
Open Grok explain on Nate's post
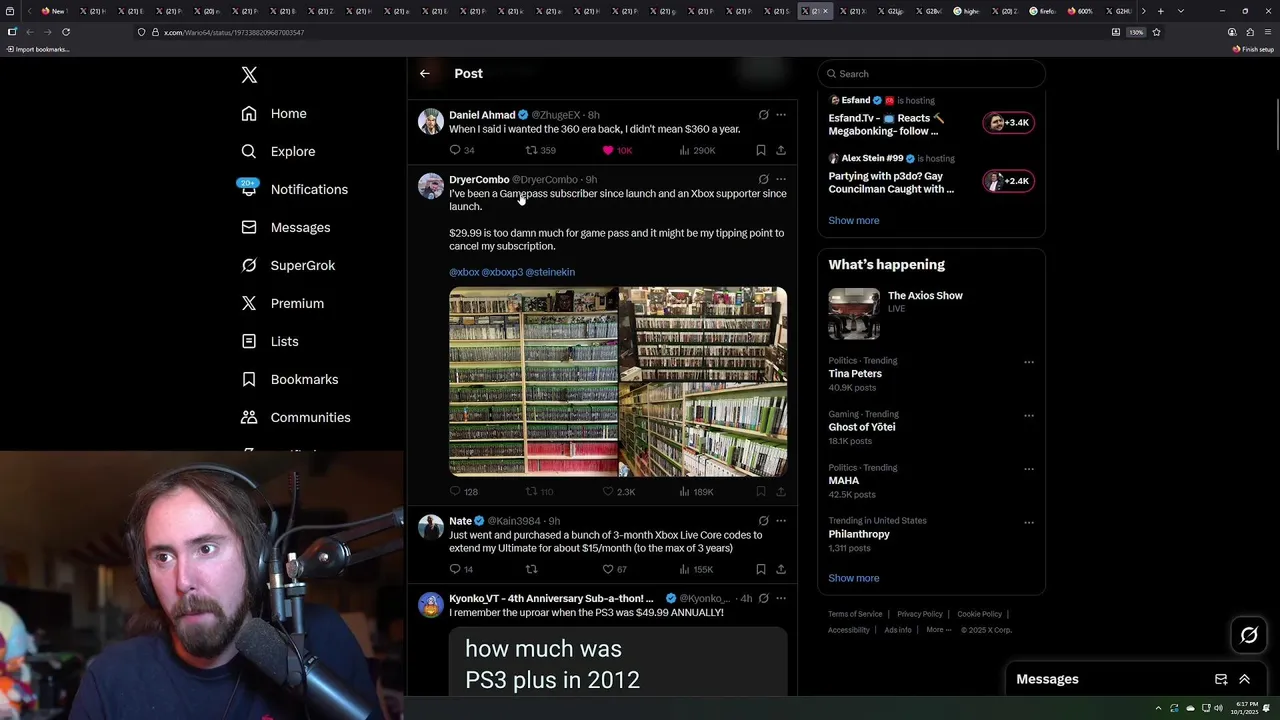pyautogui.click(x=763, y=521)
